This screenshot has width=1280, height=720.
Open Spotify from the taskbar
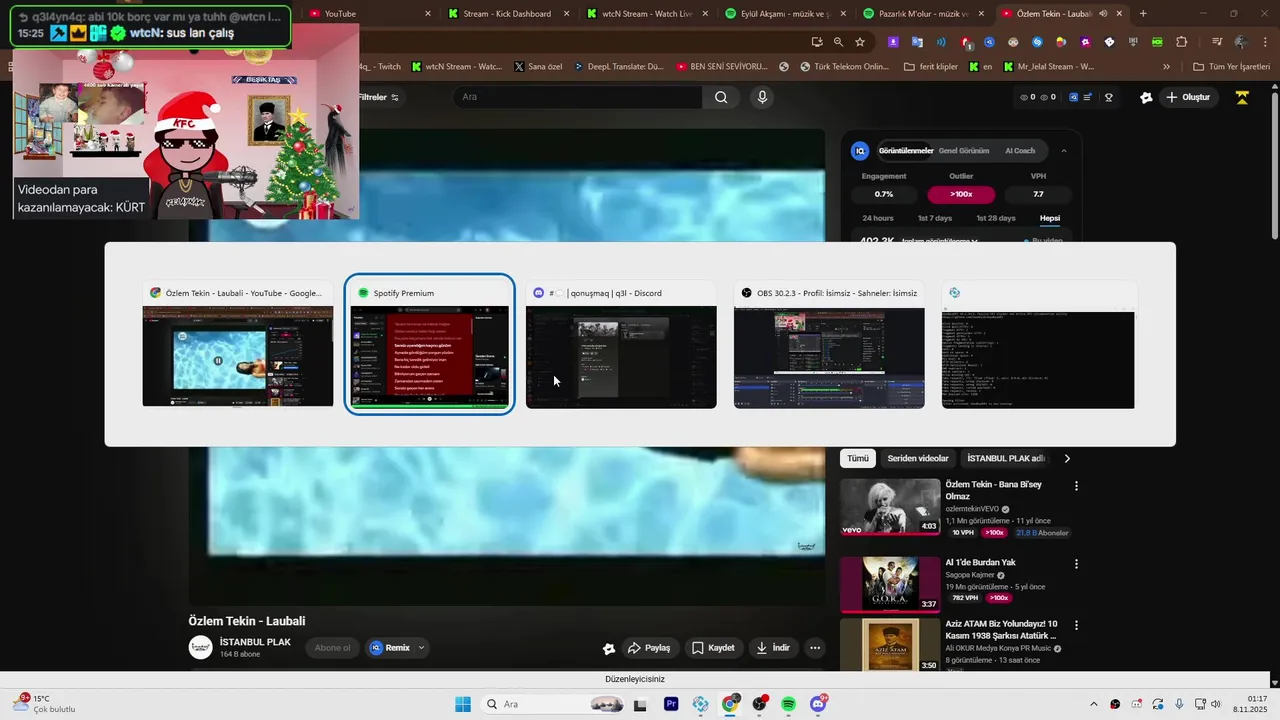[788, 704]
